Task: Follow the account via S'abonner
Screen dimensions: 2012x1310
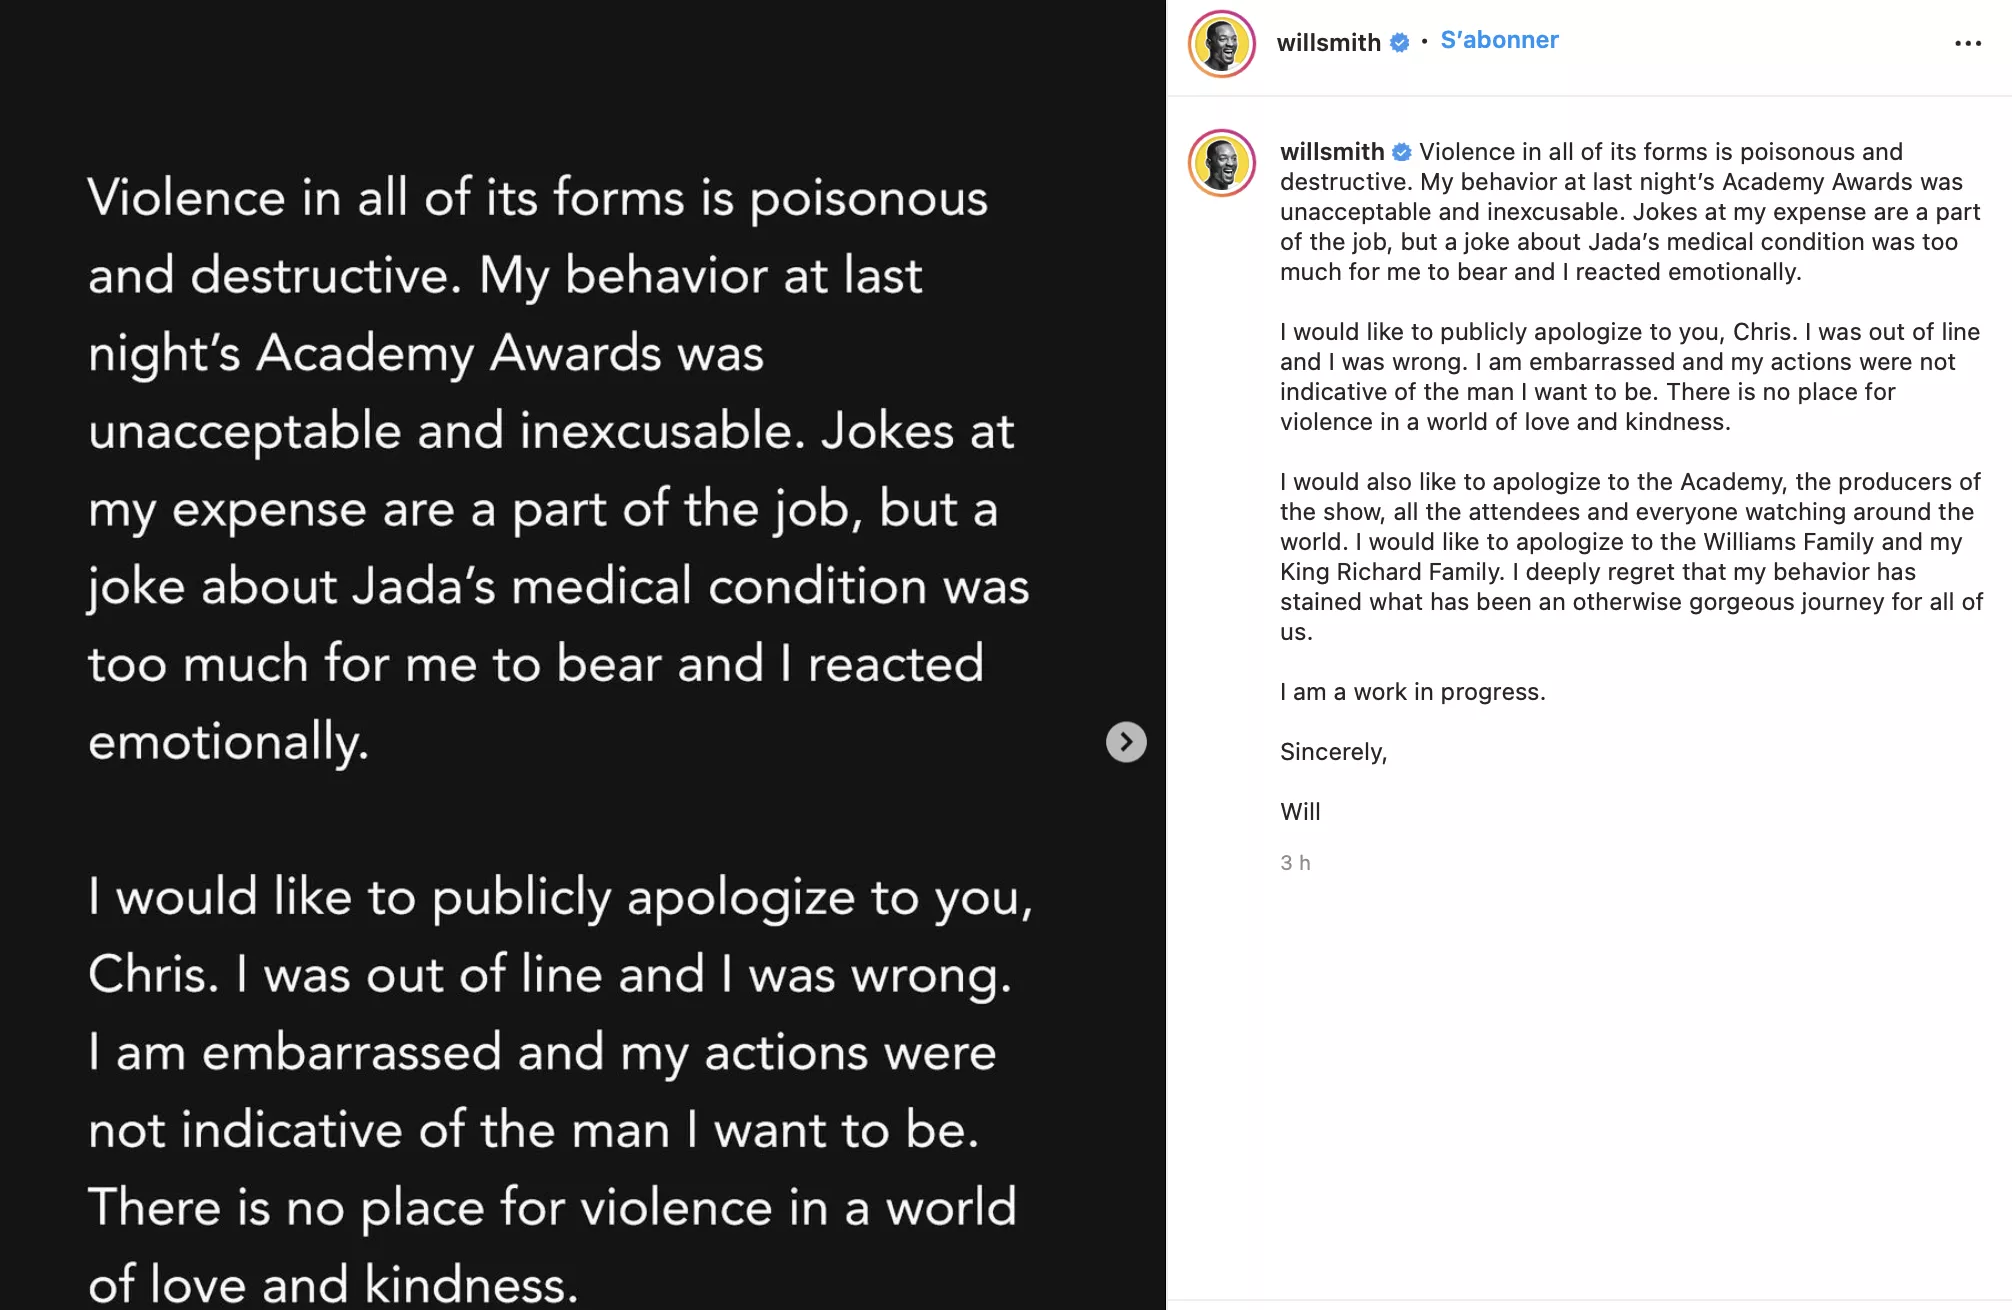Action: click(x=1499, y=40)
